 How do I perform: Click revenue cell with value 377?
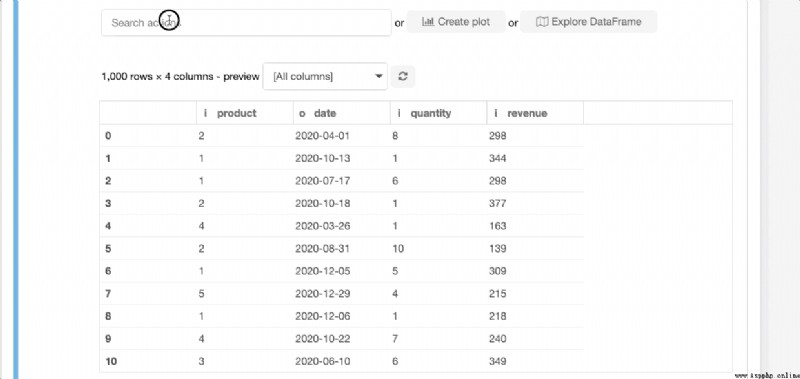(497, 204)
